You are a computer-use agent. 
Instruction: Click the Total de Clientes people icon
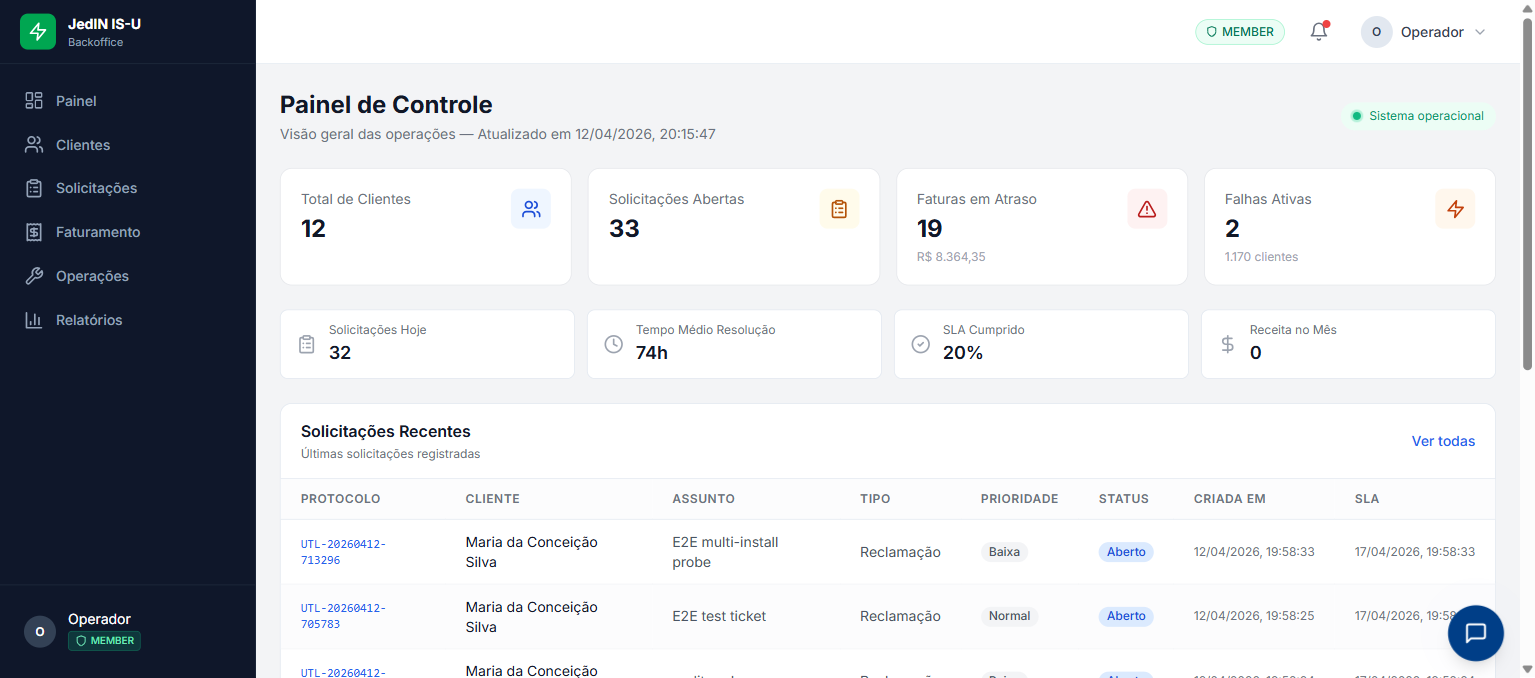[x=531, y=209]
